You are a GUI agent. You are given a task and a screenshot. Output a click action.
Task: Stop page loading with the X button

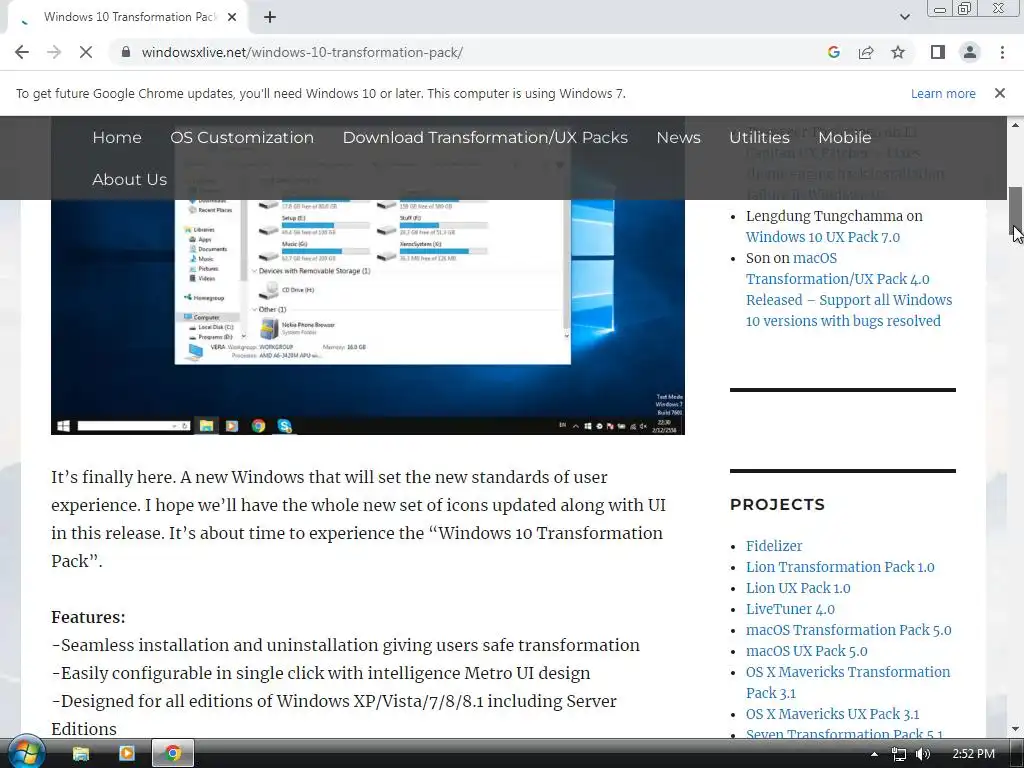pyautogui.click(x=86, y=52)
